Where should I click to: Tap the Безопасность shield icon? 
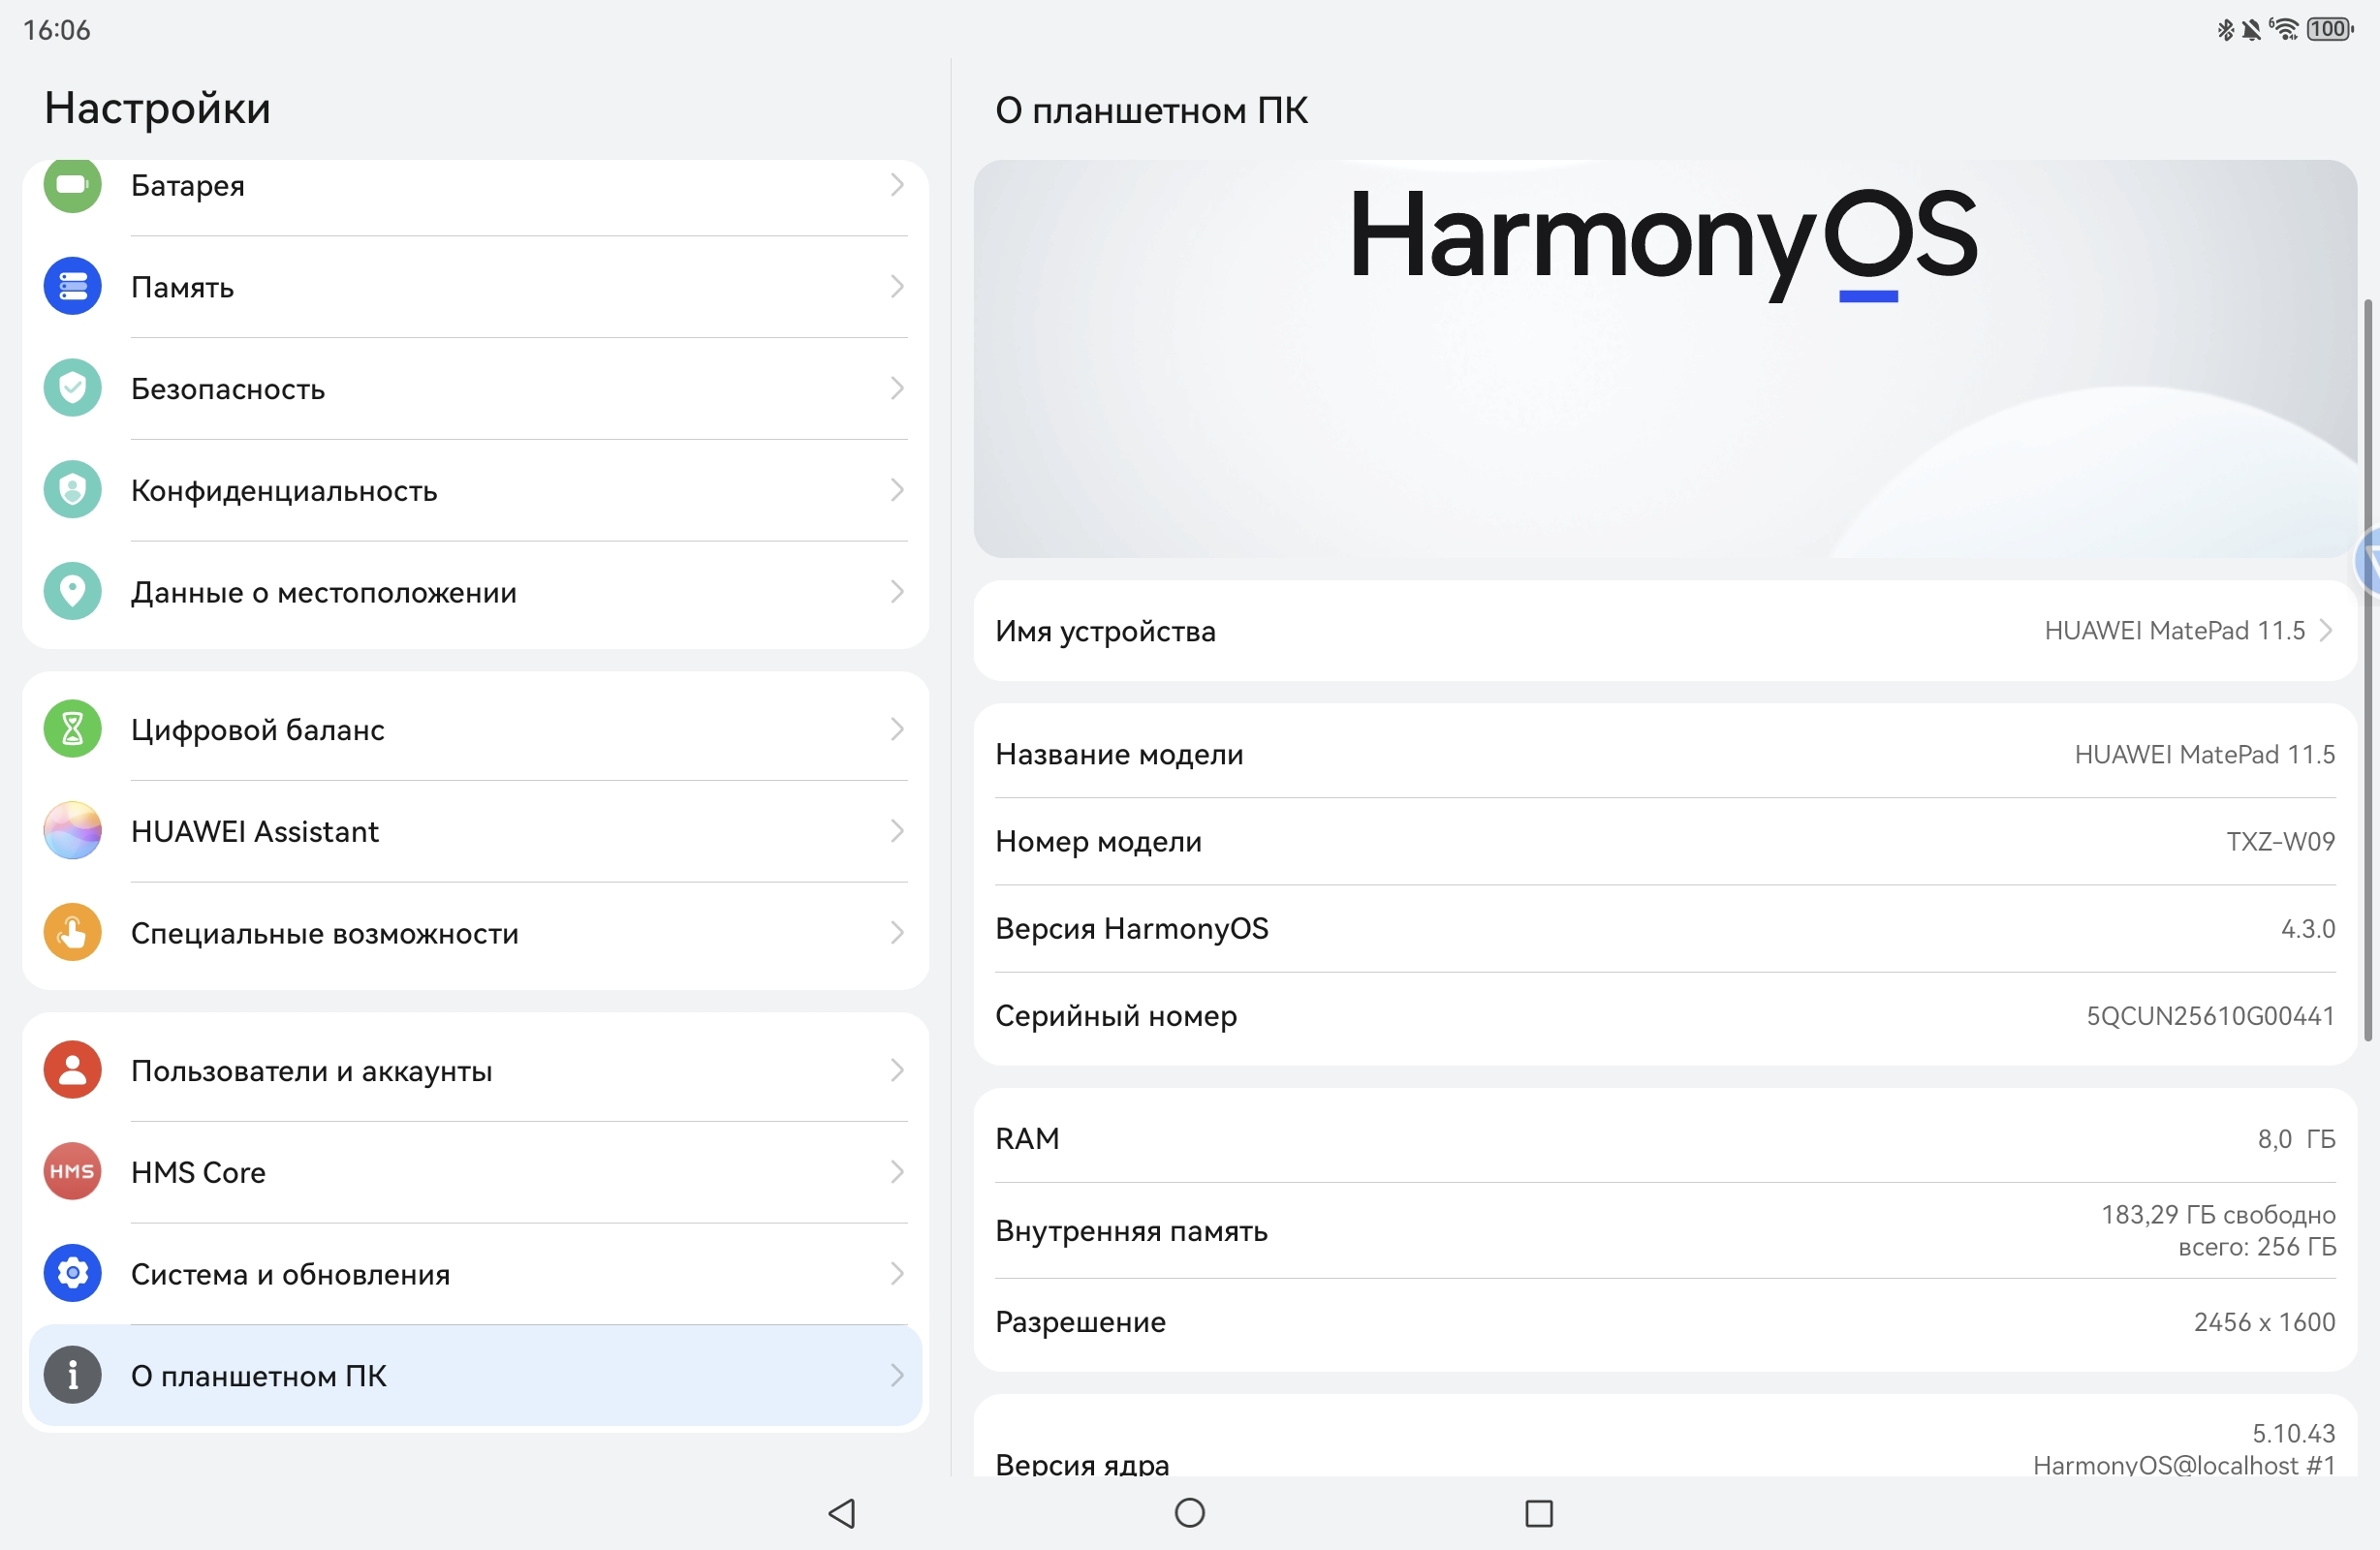72,388
